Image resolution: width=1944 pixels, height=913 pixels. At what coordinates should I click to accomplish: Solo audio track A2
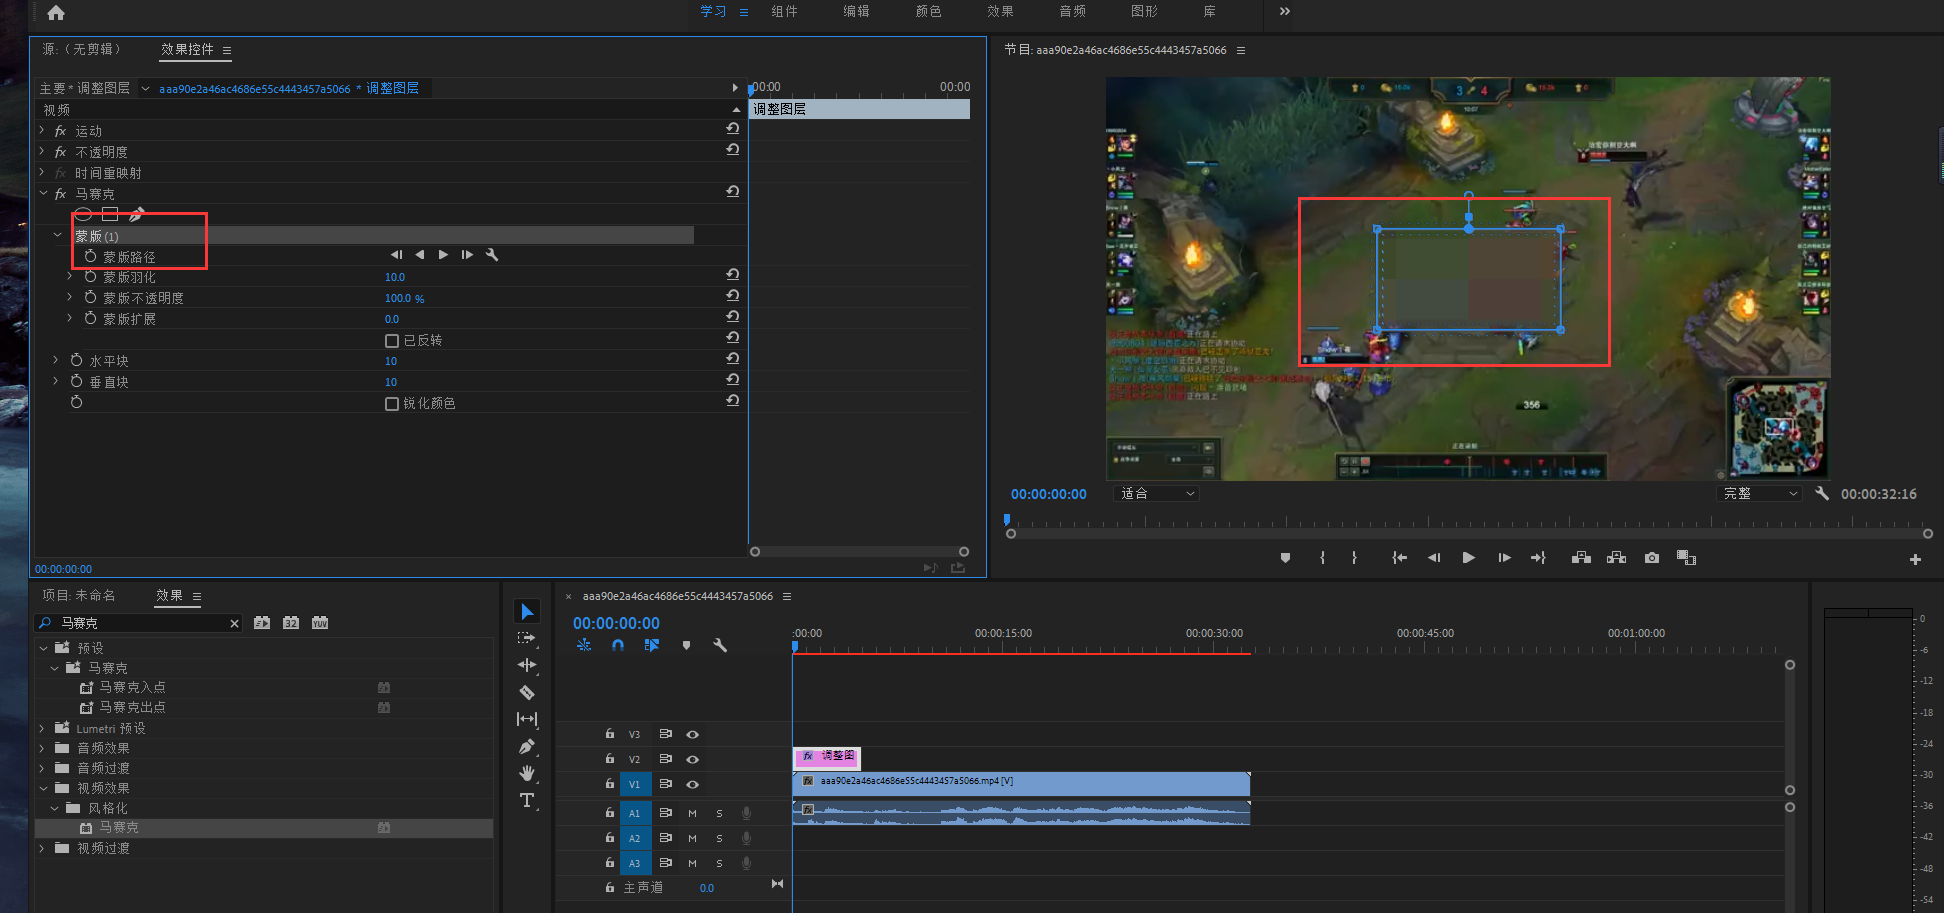point(719,838)
